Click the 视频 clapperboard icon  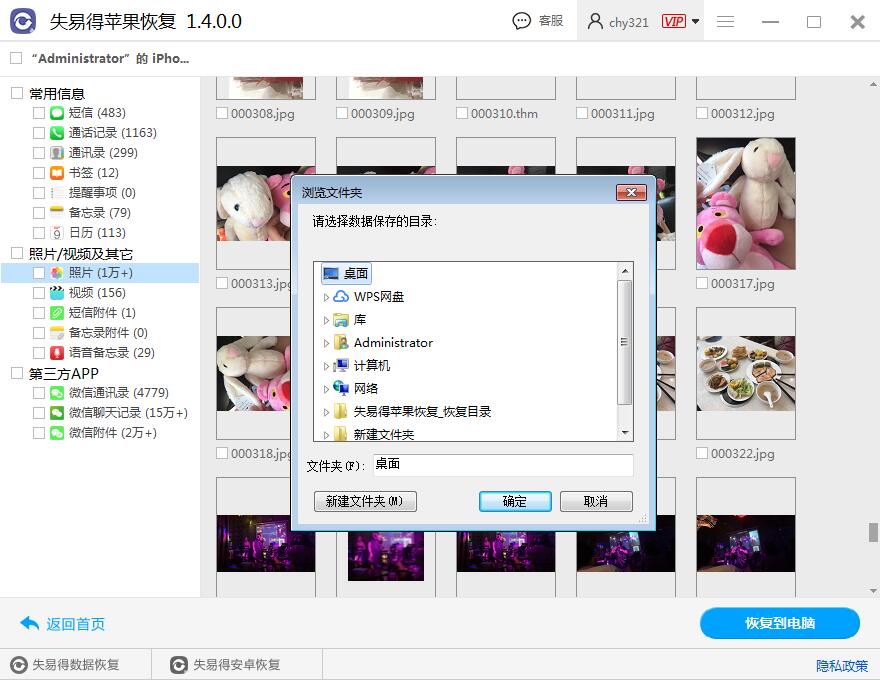(x=57, y=293)
